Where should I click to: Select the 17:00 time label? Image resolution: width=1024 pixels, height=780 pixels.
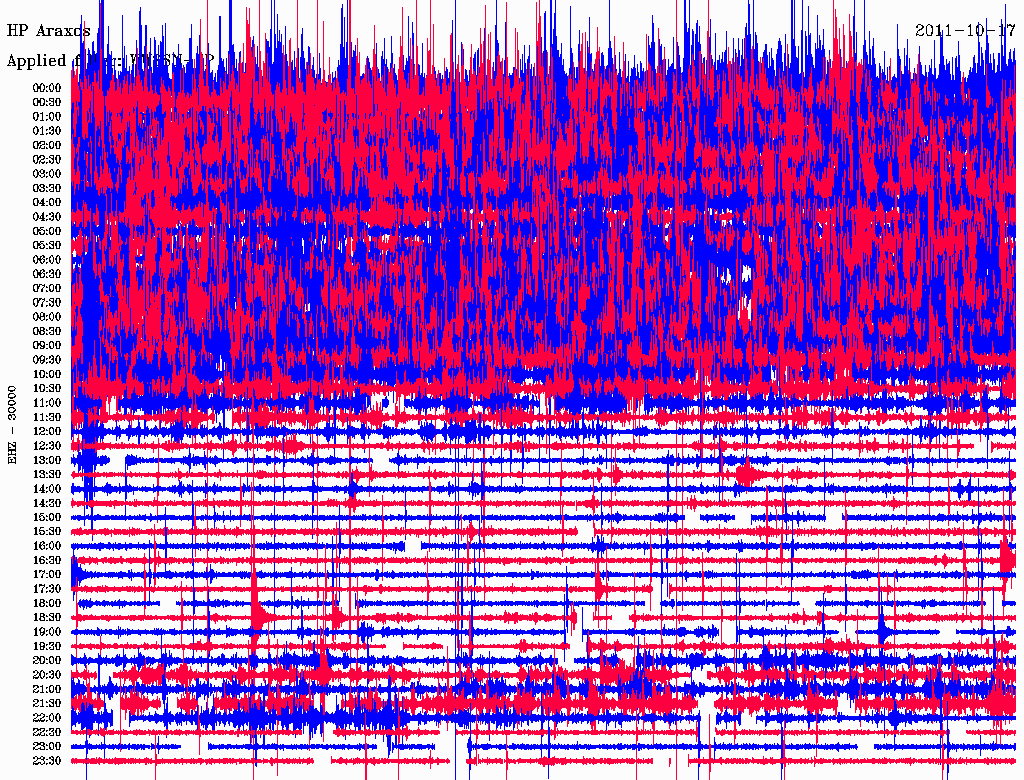pyautogui.click(x=47, y=575)
